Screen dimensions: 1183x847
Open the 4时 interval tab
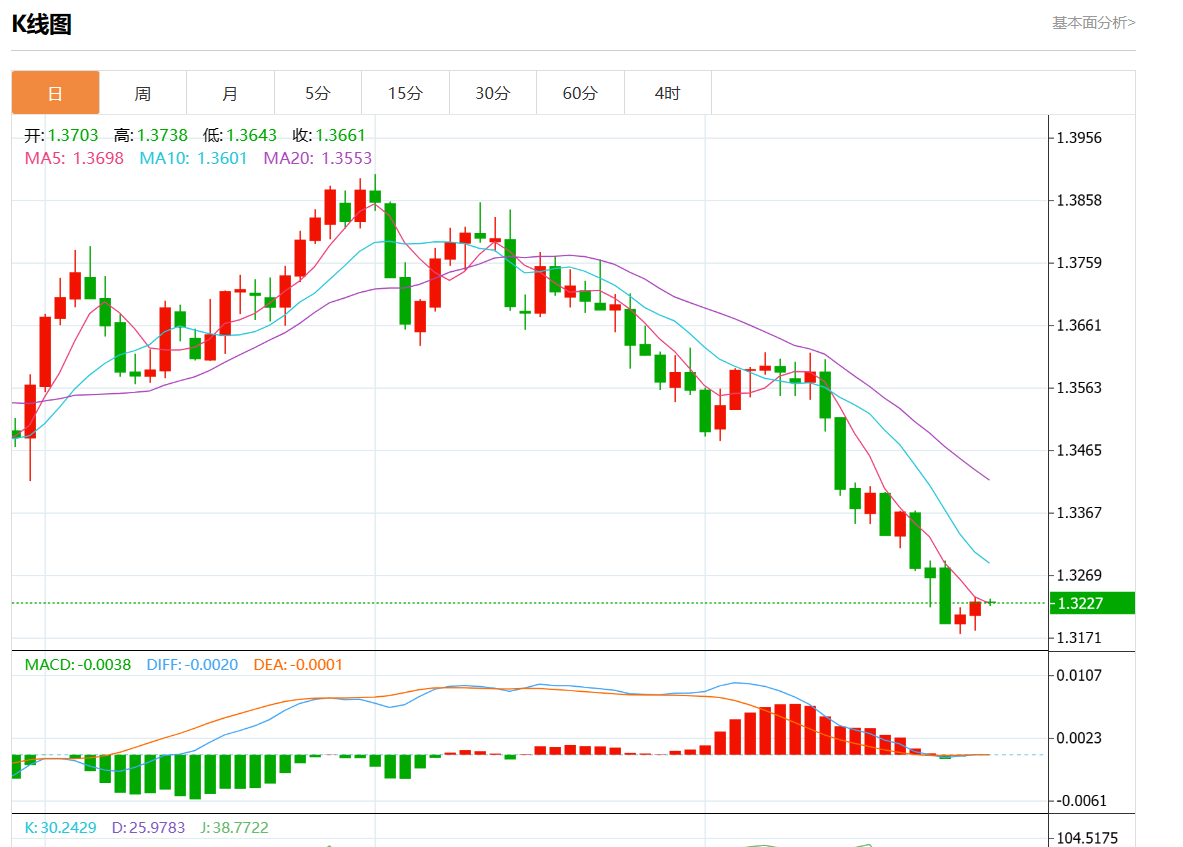[668, 93]
